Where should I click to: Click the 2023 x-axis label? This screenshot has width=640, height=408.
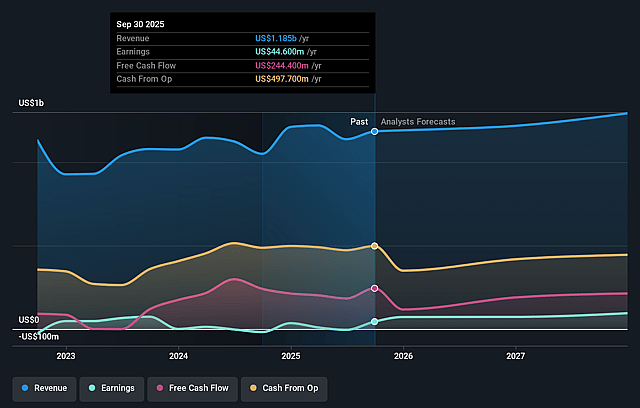point(66,355)
